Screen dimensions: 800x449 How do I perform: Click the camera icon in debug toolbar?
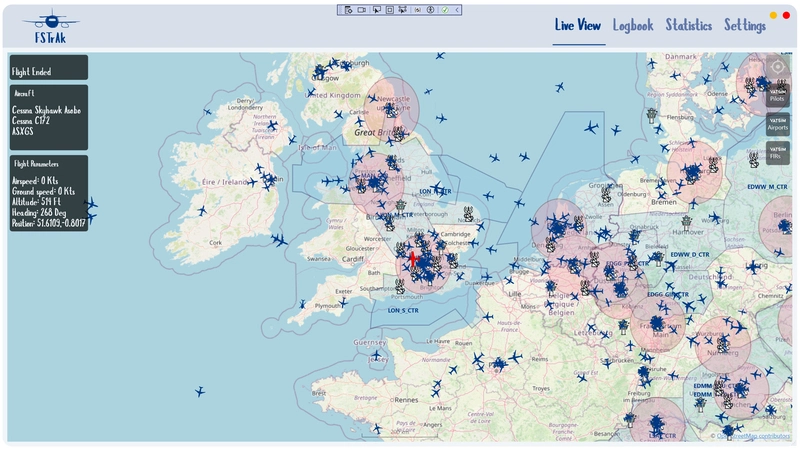(x=361, y=10)
